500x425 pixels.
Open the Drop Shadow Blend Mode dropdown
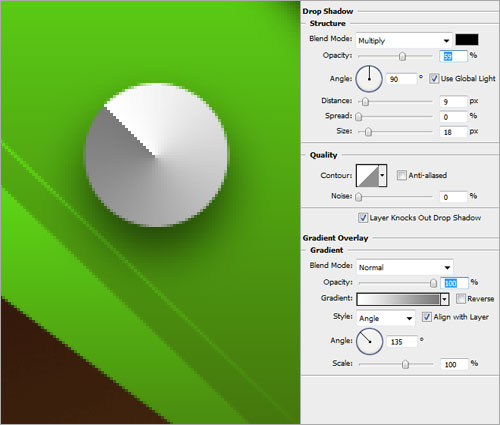(x=404, y=41)
